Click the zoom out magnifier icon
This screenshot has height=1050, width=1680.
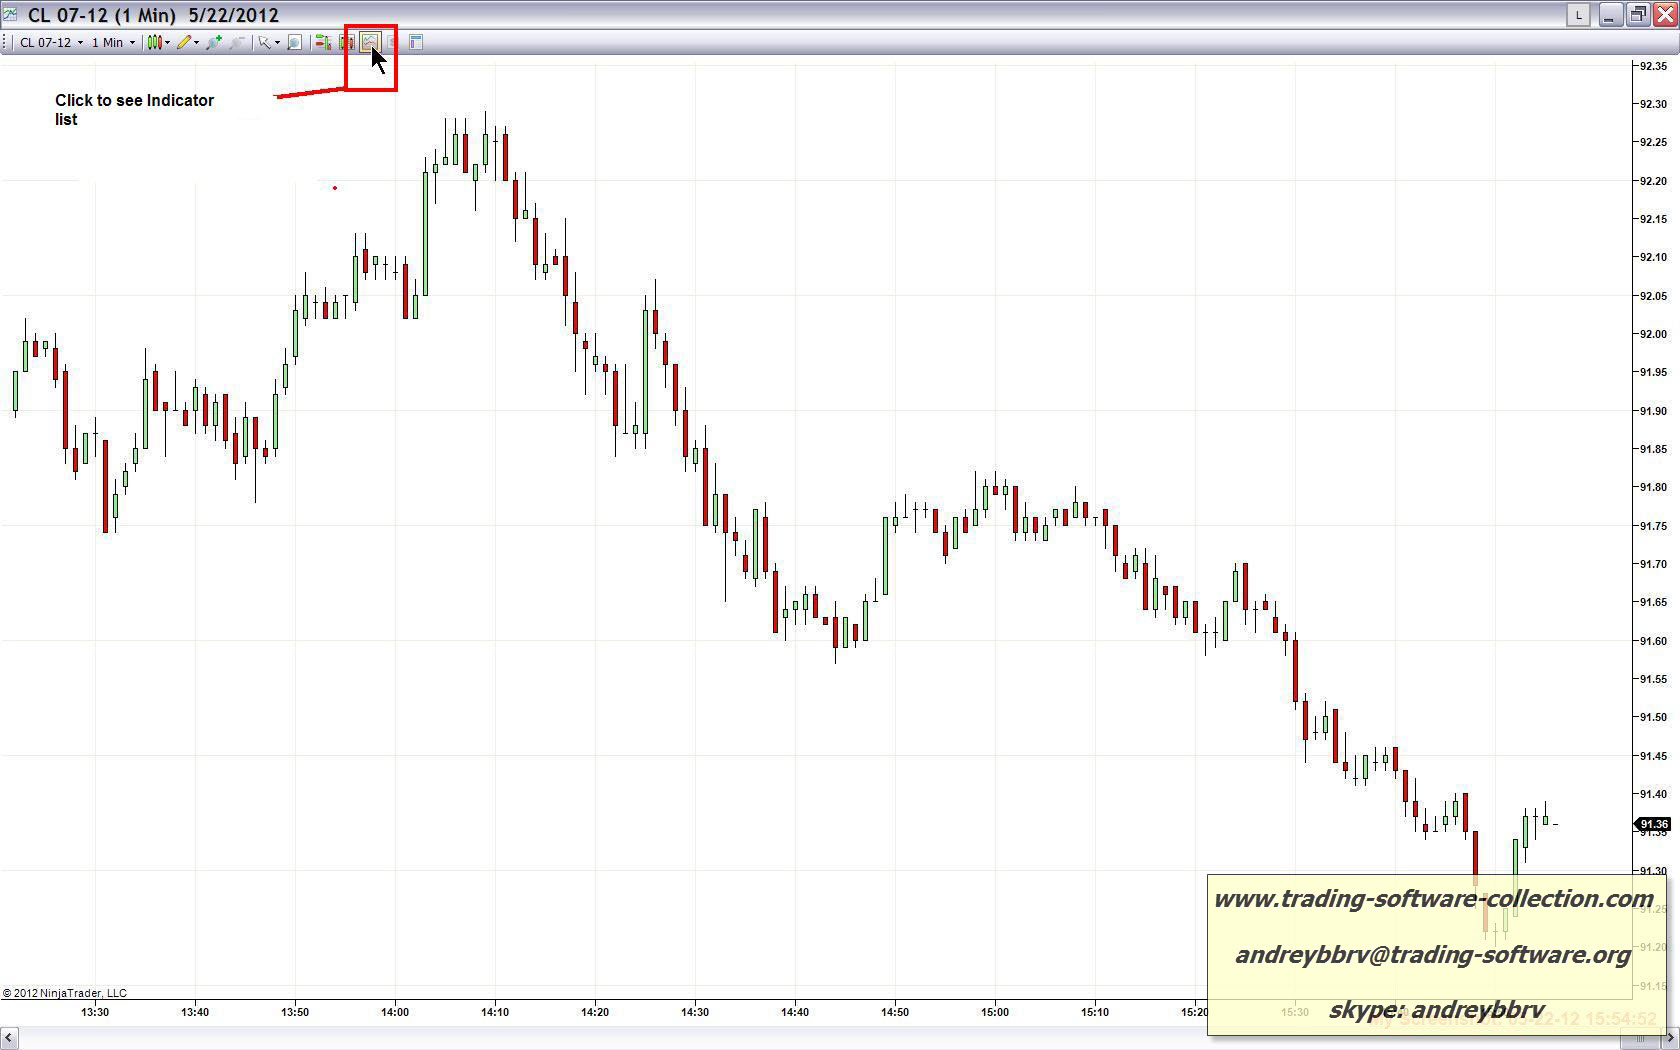click(x=236, y=42)
